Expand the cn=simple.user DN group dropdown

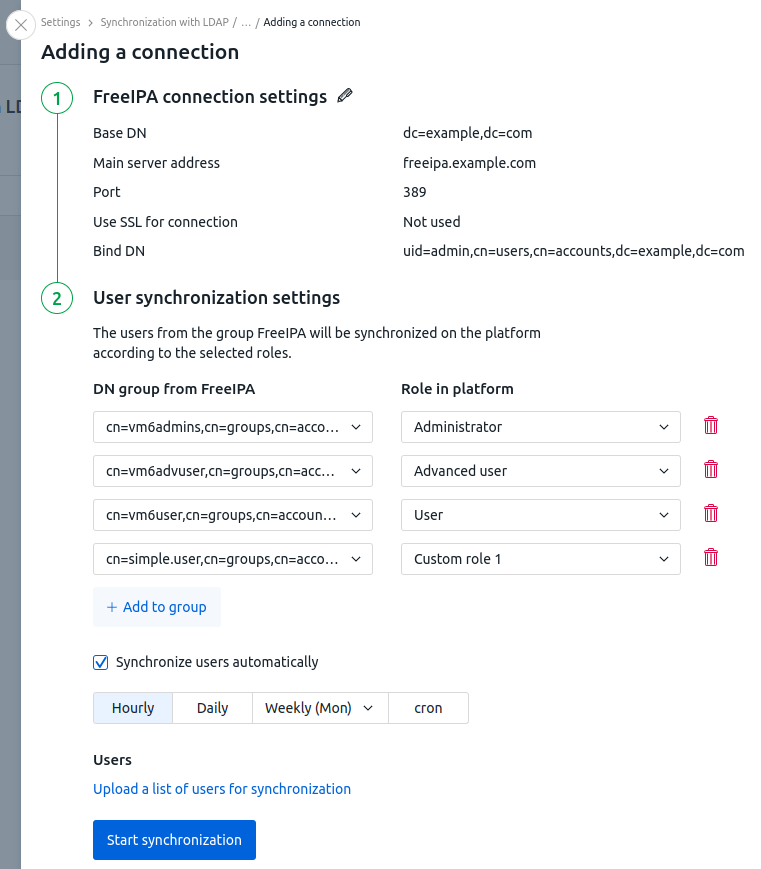(x=232, y=559)
